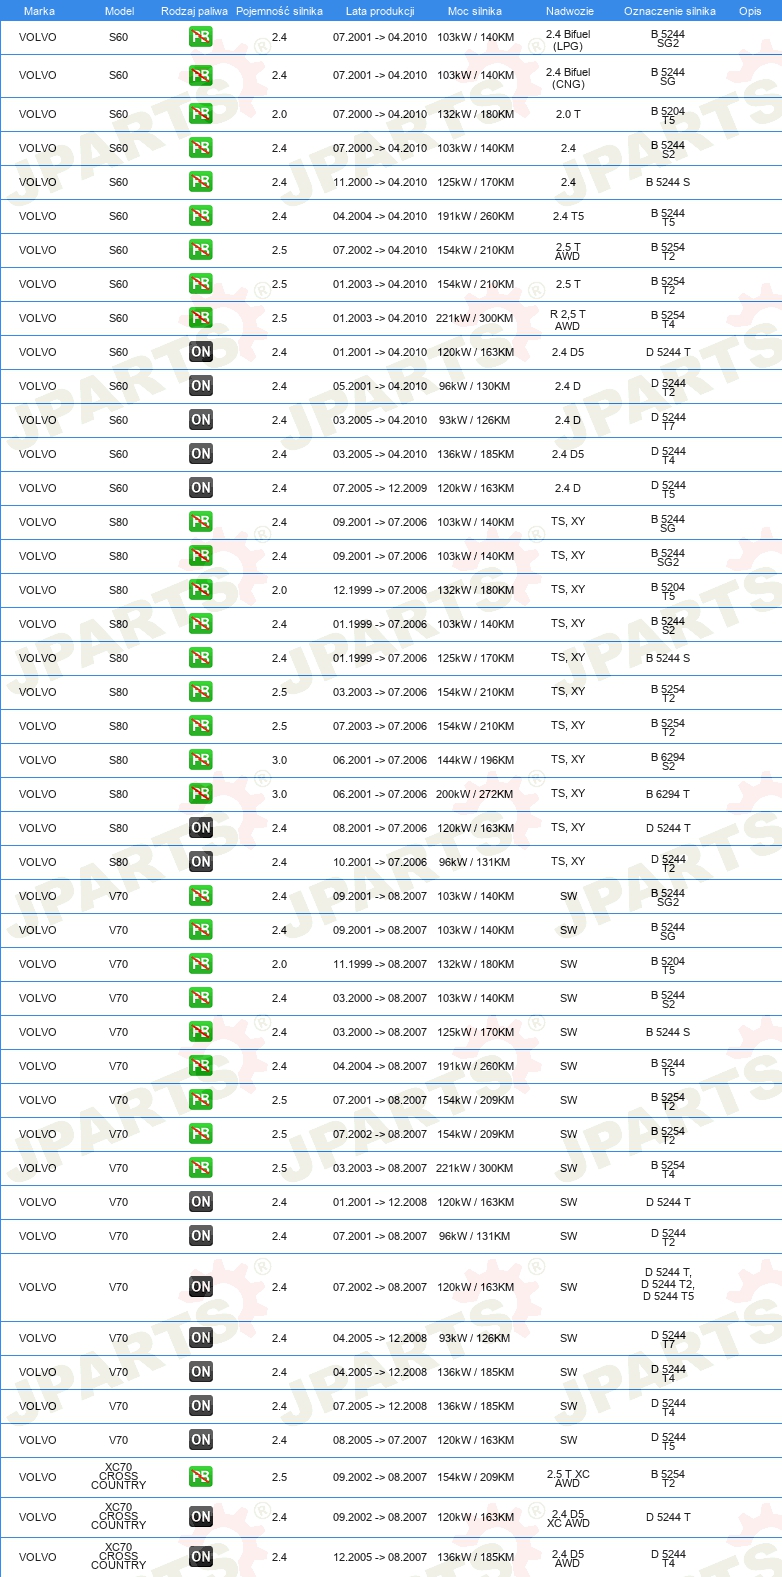This screenshot has width=782, height=1577.
Task: Click the Model column header
Action: point(120,11)
